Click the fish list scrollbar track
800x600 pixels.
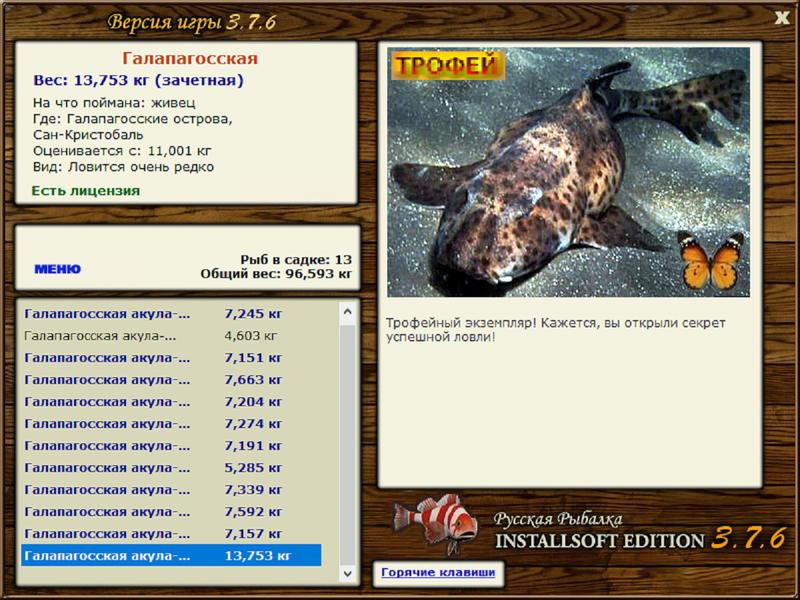(348, 443)
